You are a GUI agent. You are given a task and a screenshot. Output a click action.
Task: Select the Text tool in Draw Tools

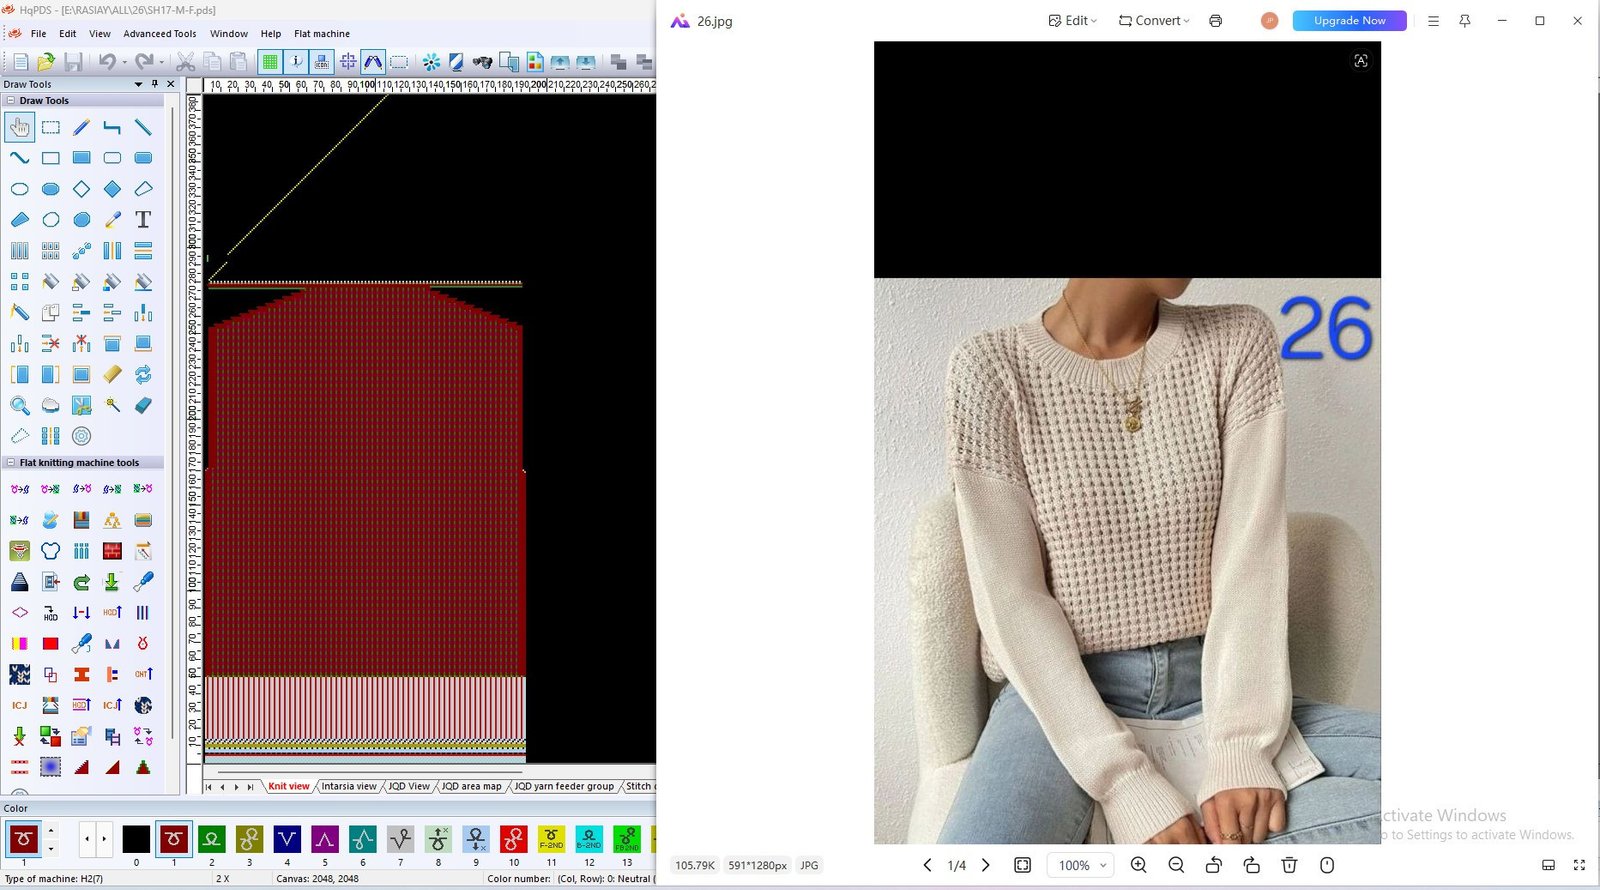[x=143, y=219]
